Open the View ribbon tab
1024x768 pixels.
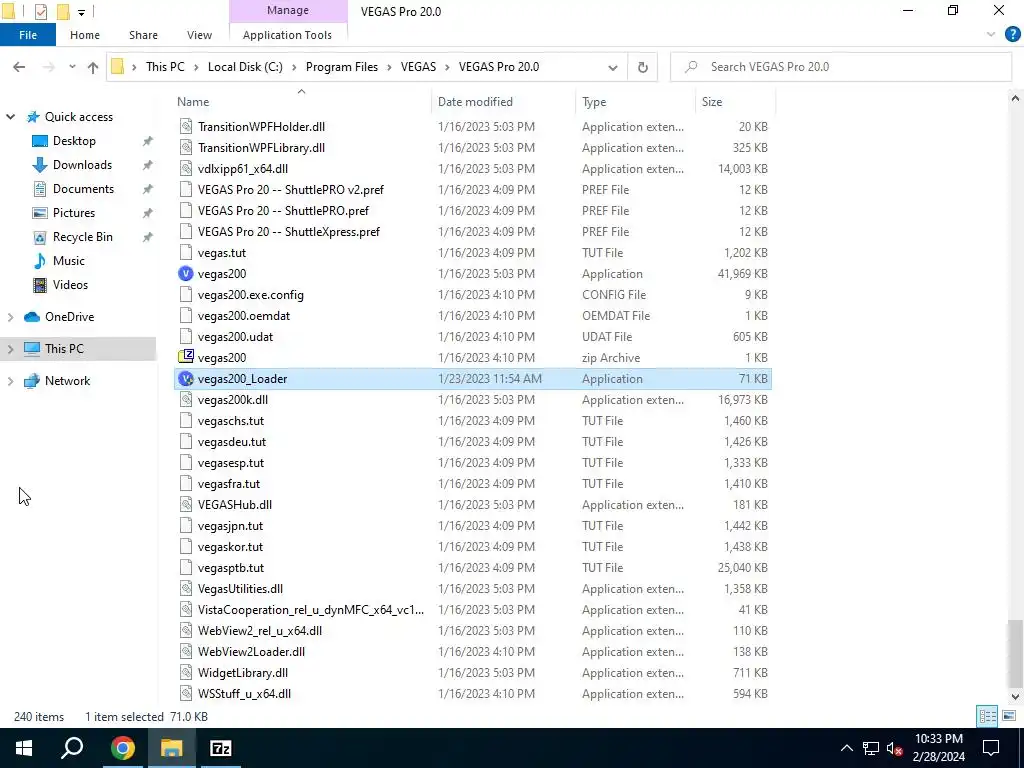pyautogui.click(x=199, y=35)
